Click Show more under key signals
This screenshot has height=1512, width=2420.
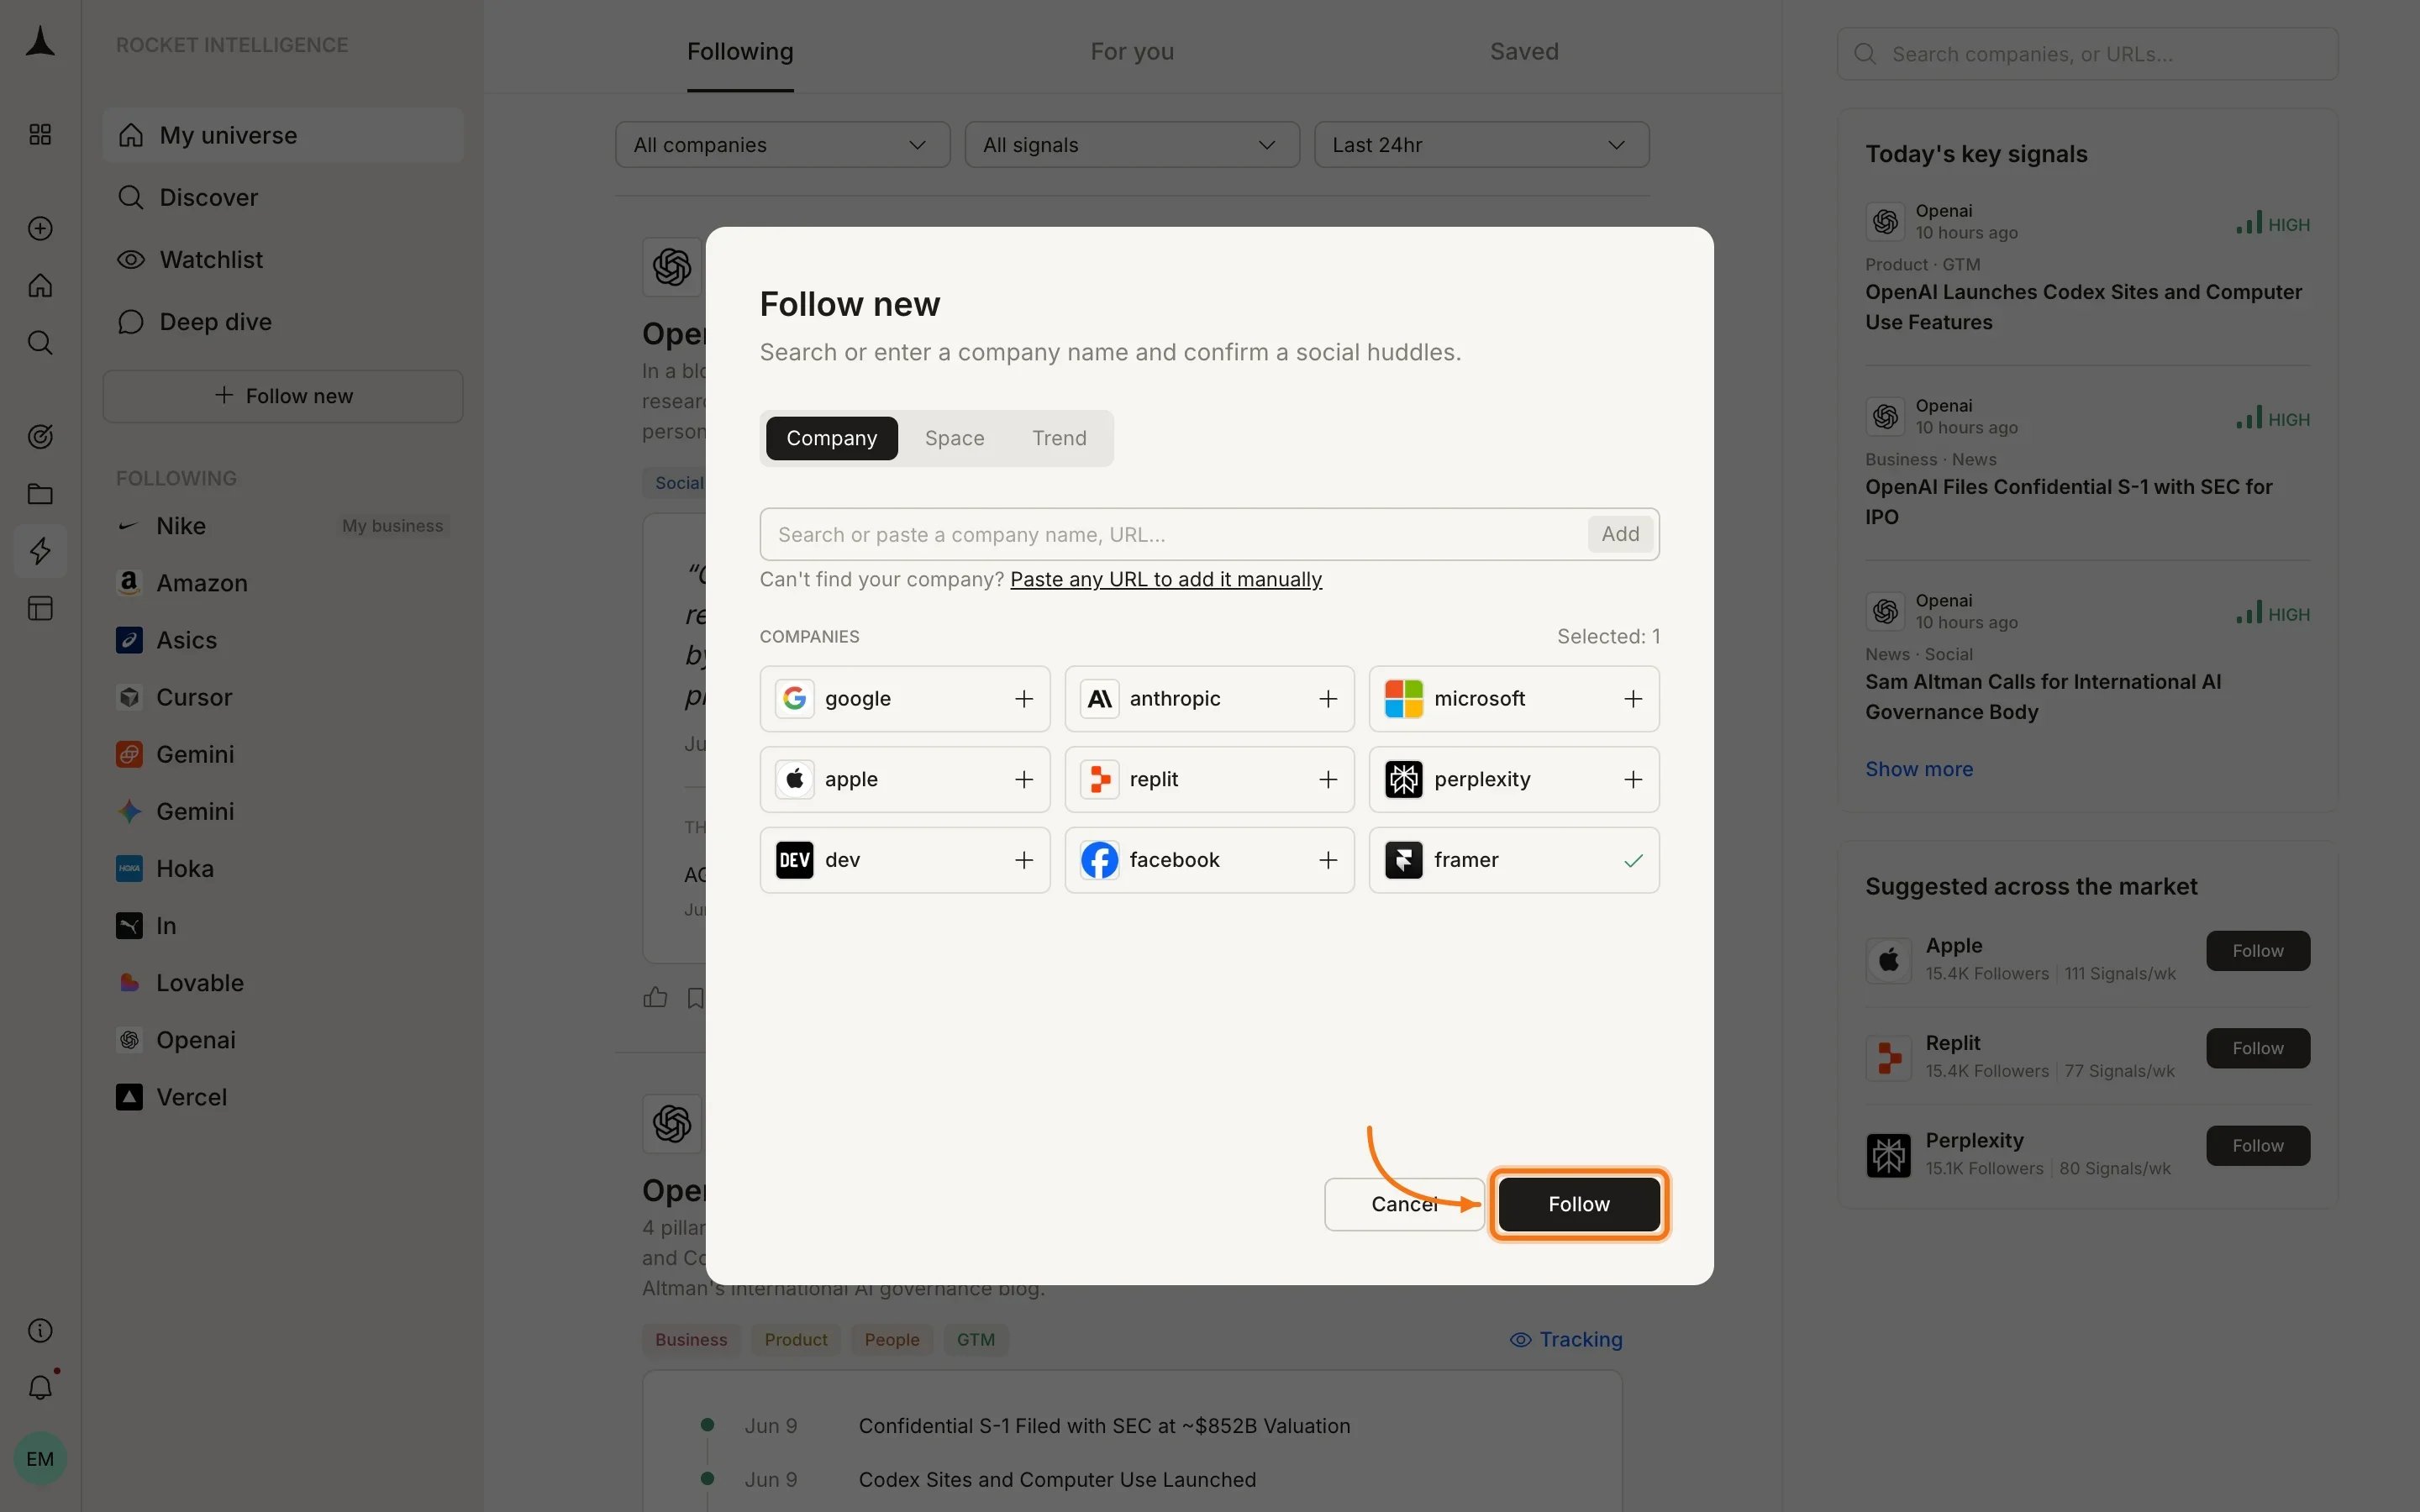[x=1918, y=769]
